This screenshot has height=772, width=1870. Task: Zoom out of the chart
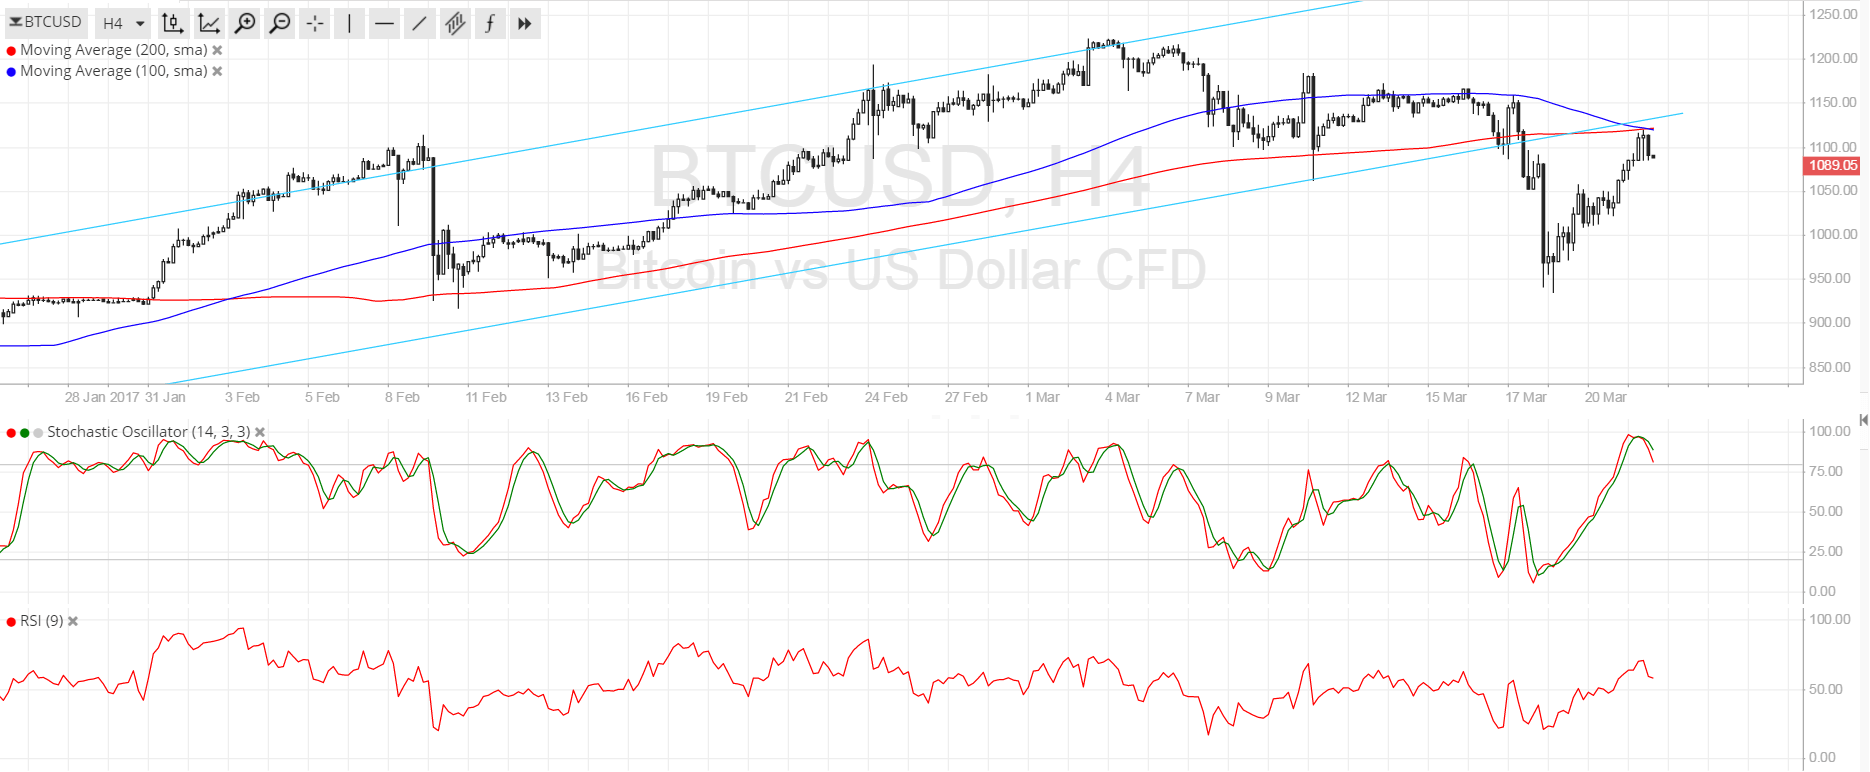281,23
